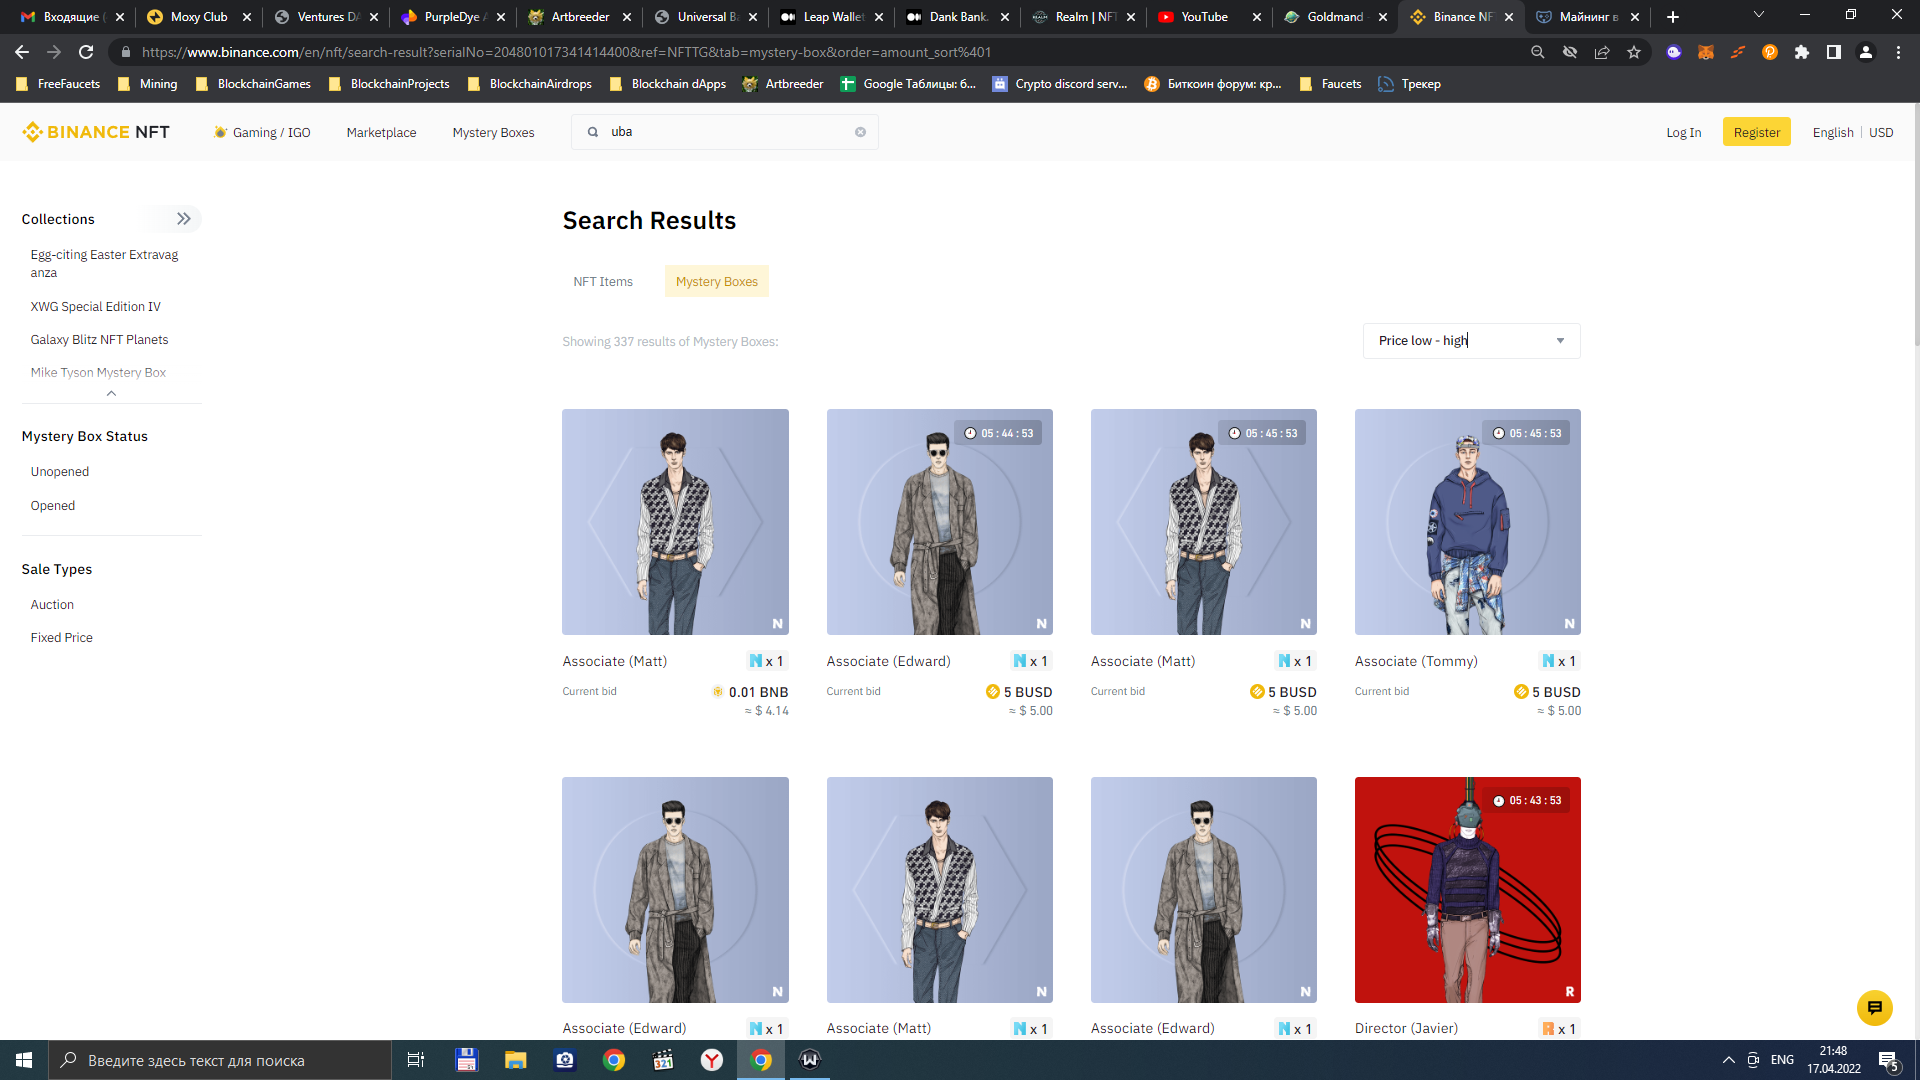Open Task View on the taskbar
This screenshot has width=1920, height=1080.
point(416,1060)
